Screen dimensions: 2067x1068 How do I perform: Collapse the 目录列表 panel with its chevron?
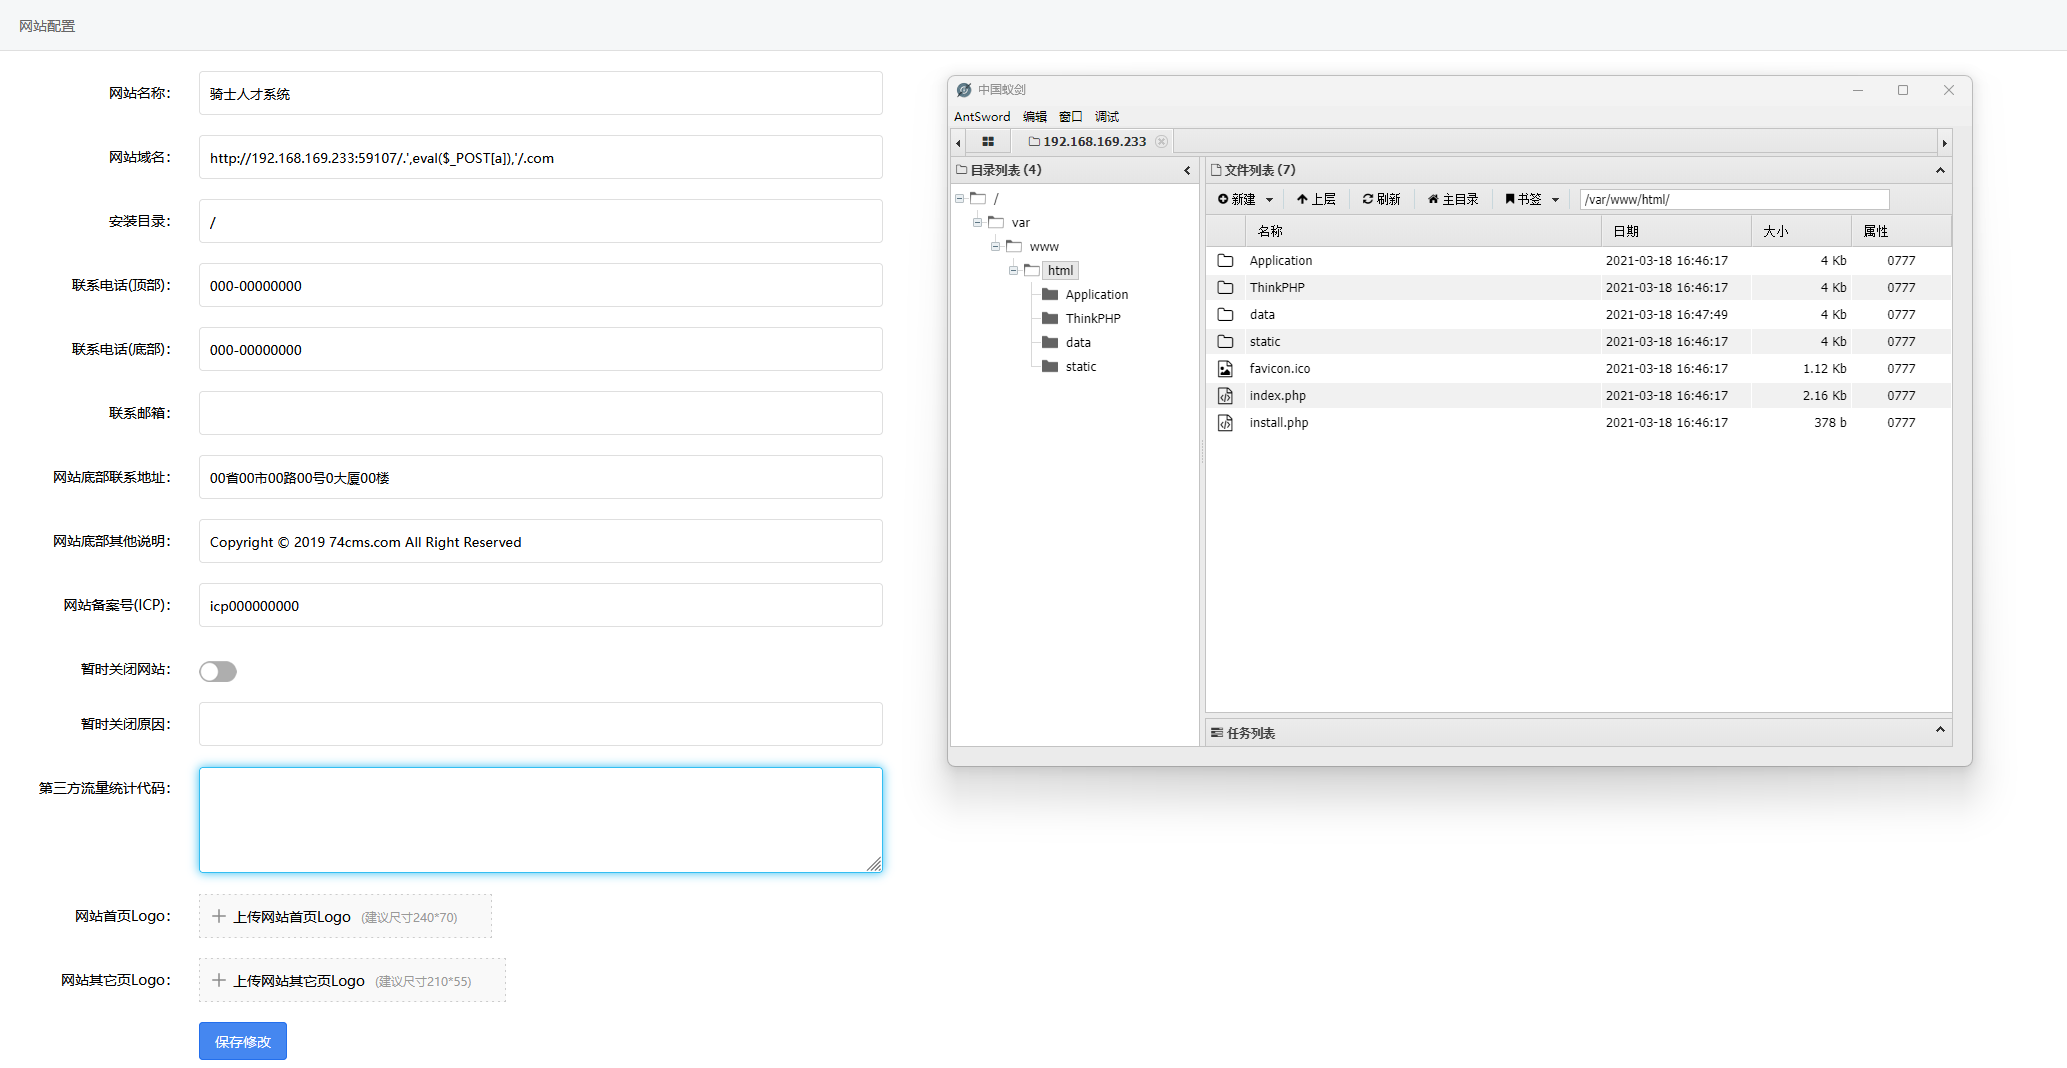(x=1187, y=171)
